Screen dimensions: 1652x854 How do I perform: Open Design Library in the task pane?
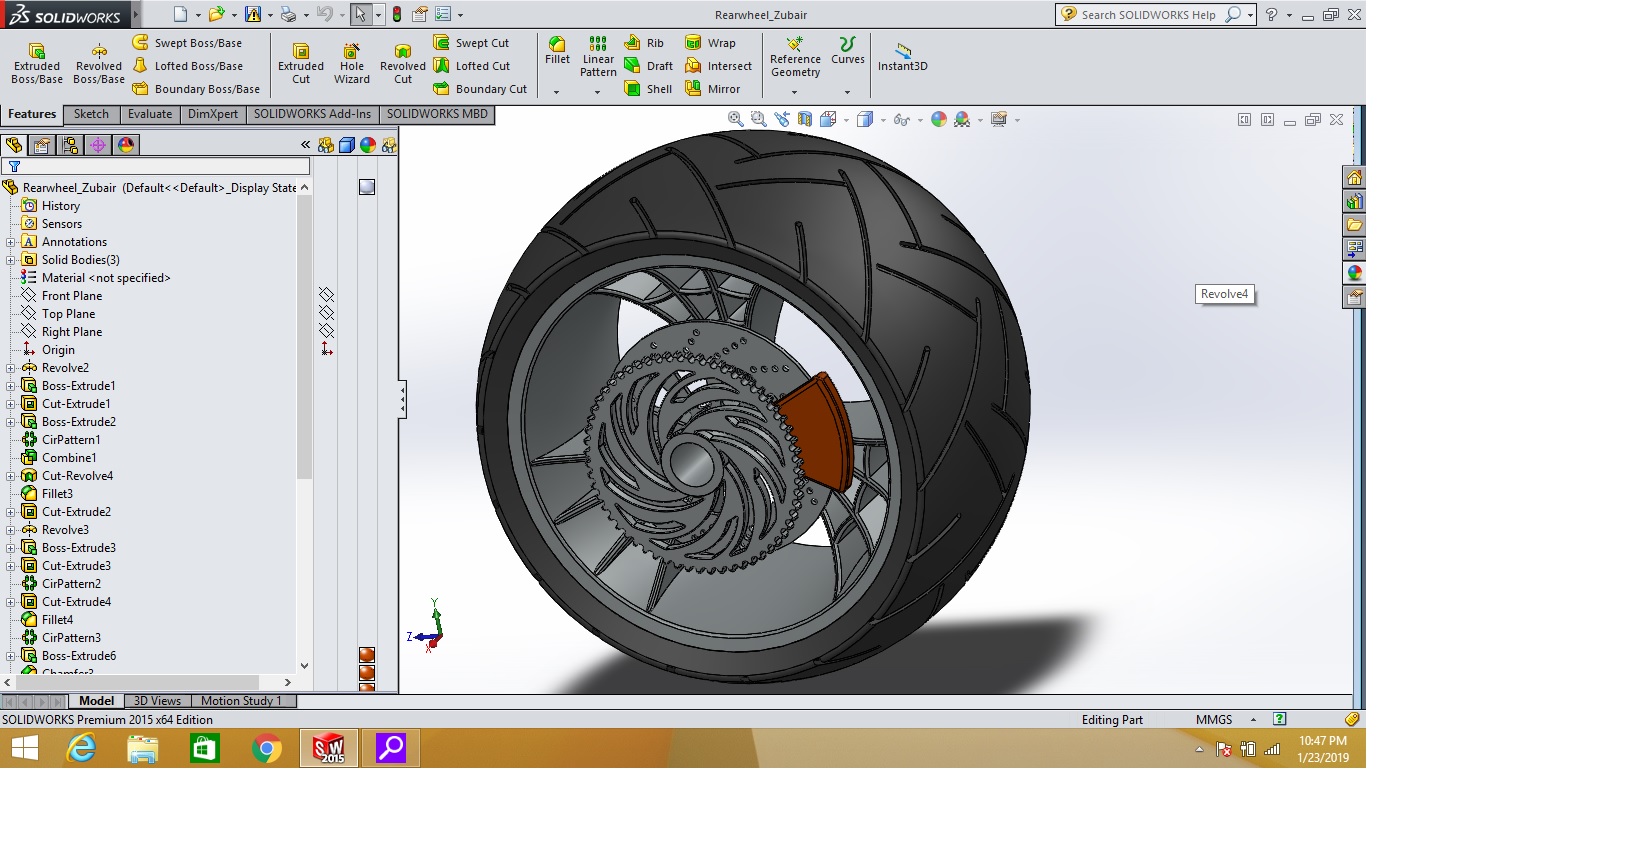1354,202
